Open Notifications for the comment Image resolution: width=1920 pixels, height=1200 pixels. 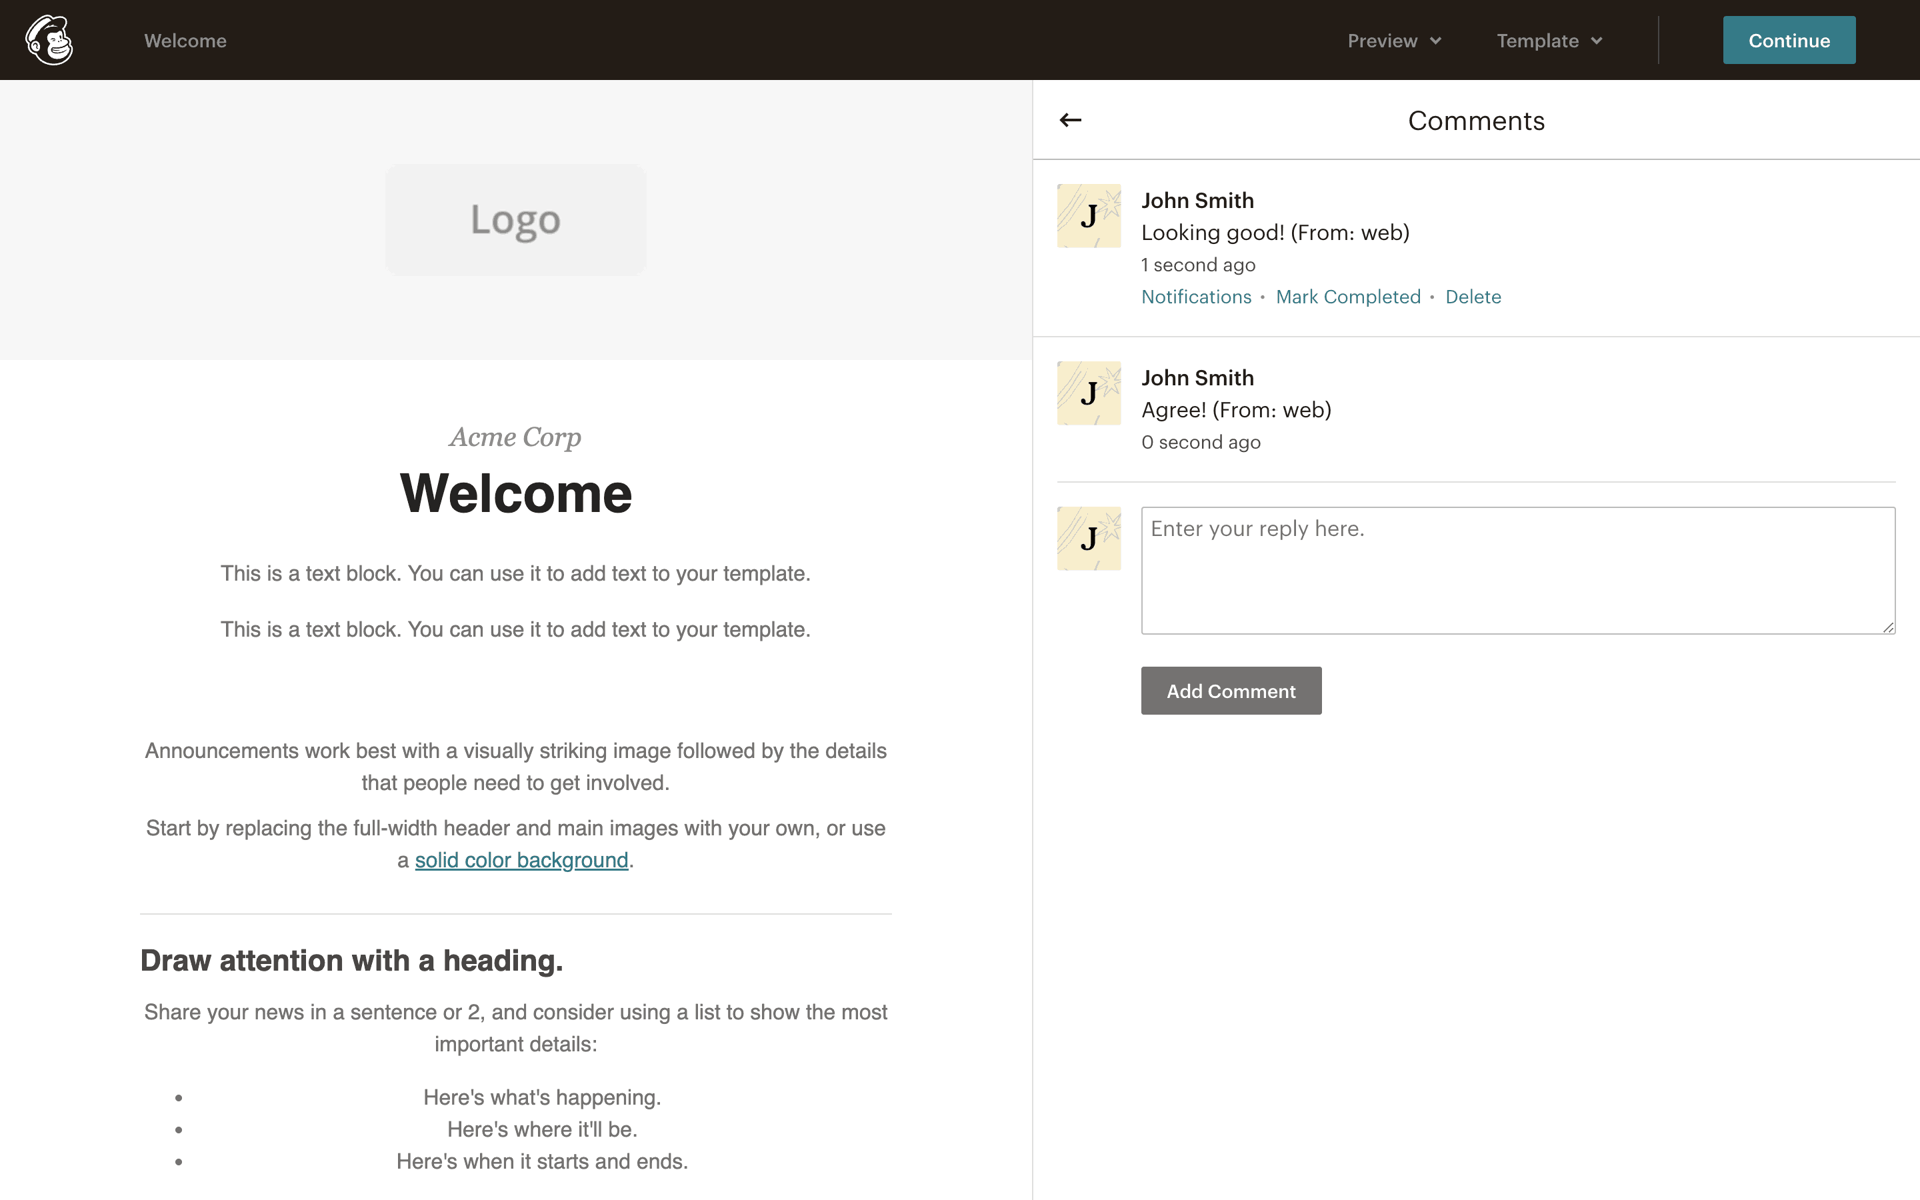pyautogui.click(x=1196, y=297)
